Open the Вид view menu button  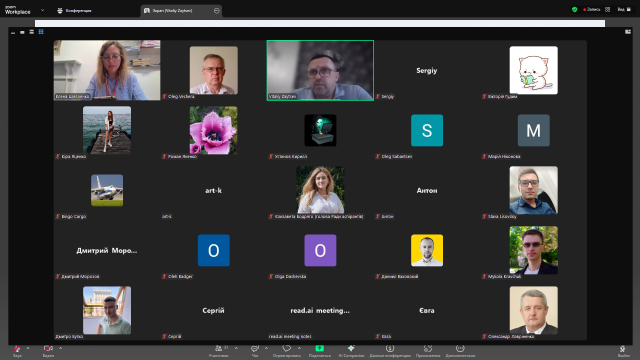click(x=624, y=9)
